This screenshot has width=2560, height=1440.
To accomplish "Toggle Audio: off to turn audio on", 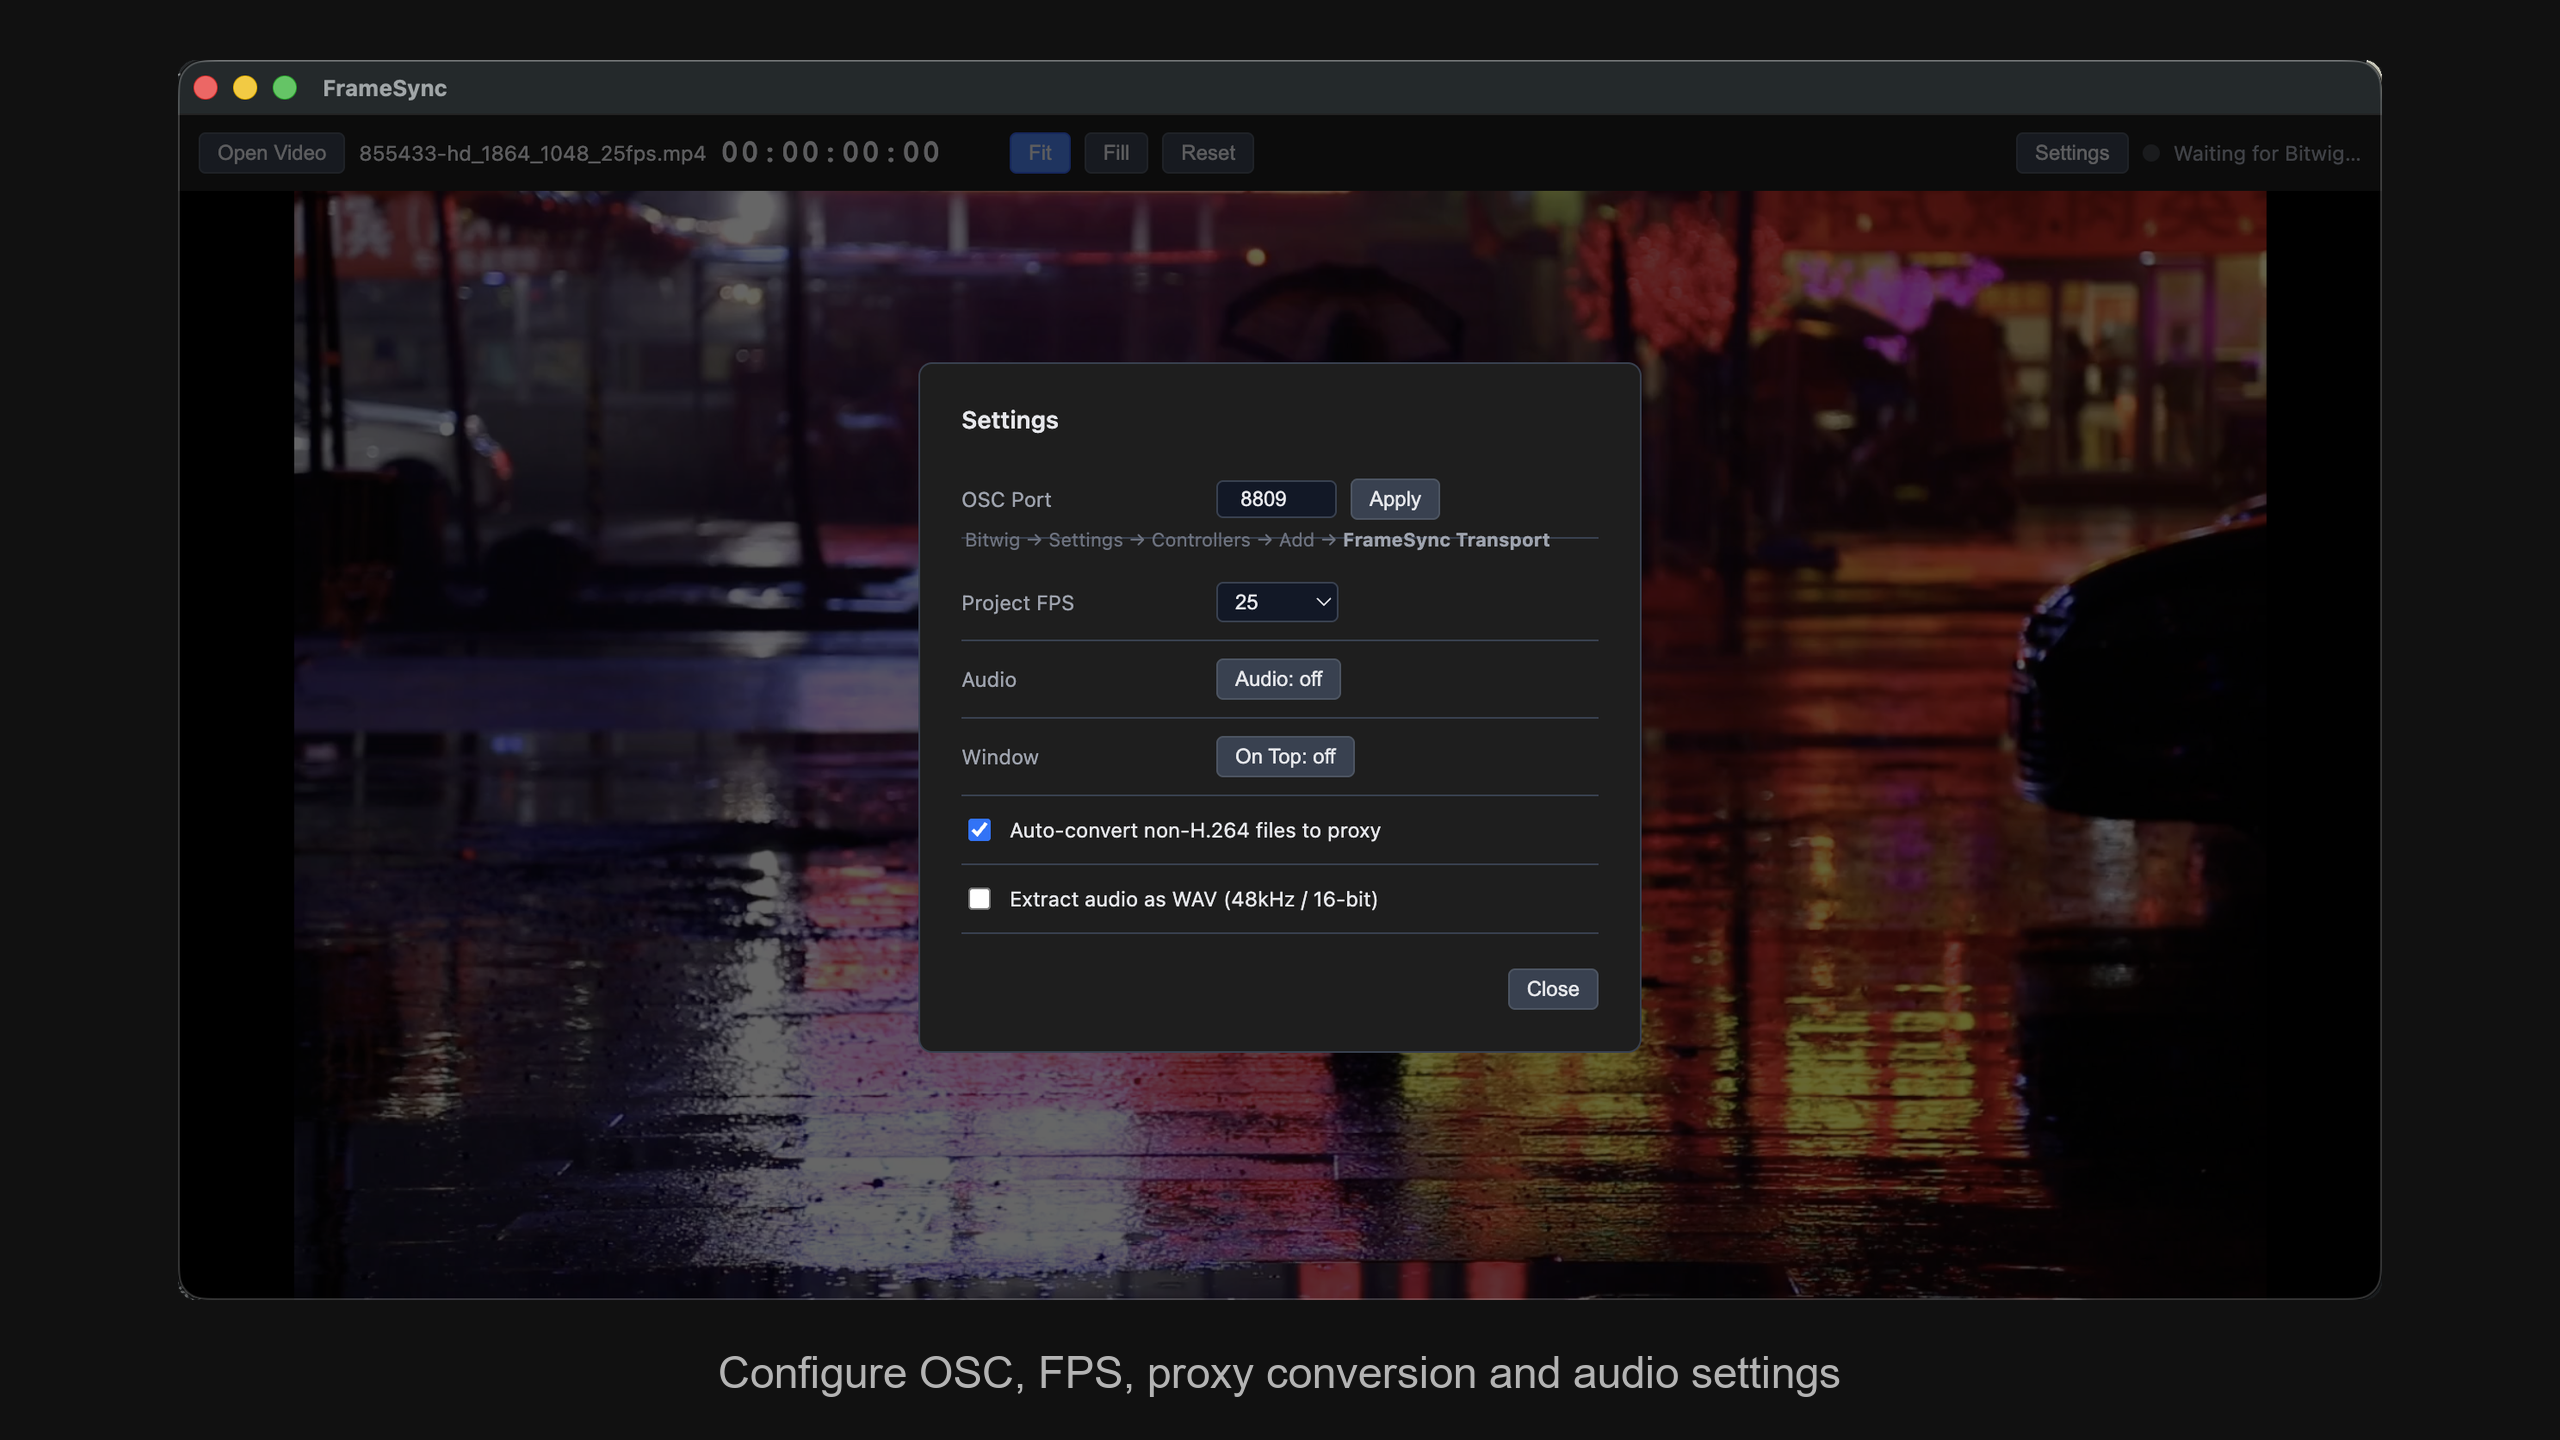I will [x=1277, y=679].
